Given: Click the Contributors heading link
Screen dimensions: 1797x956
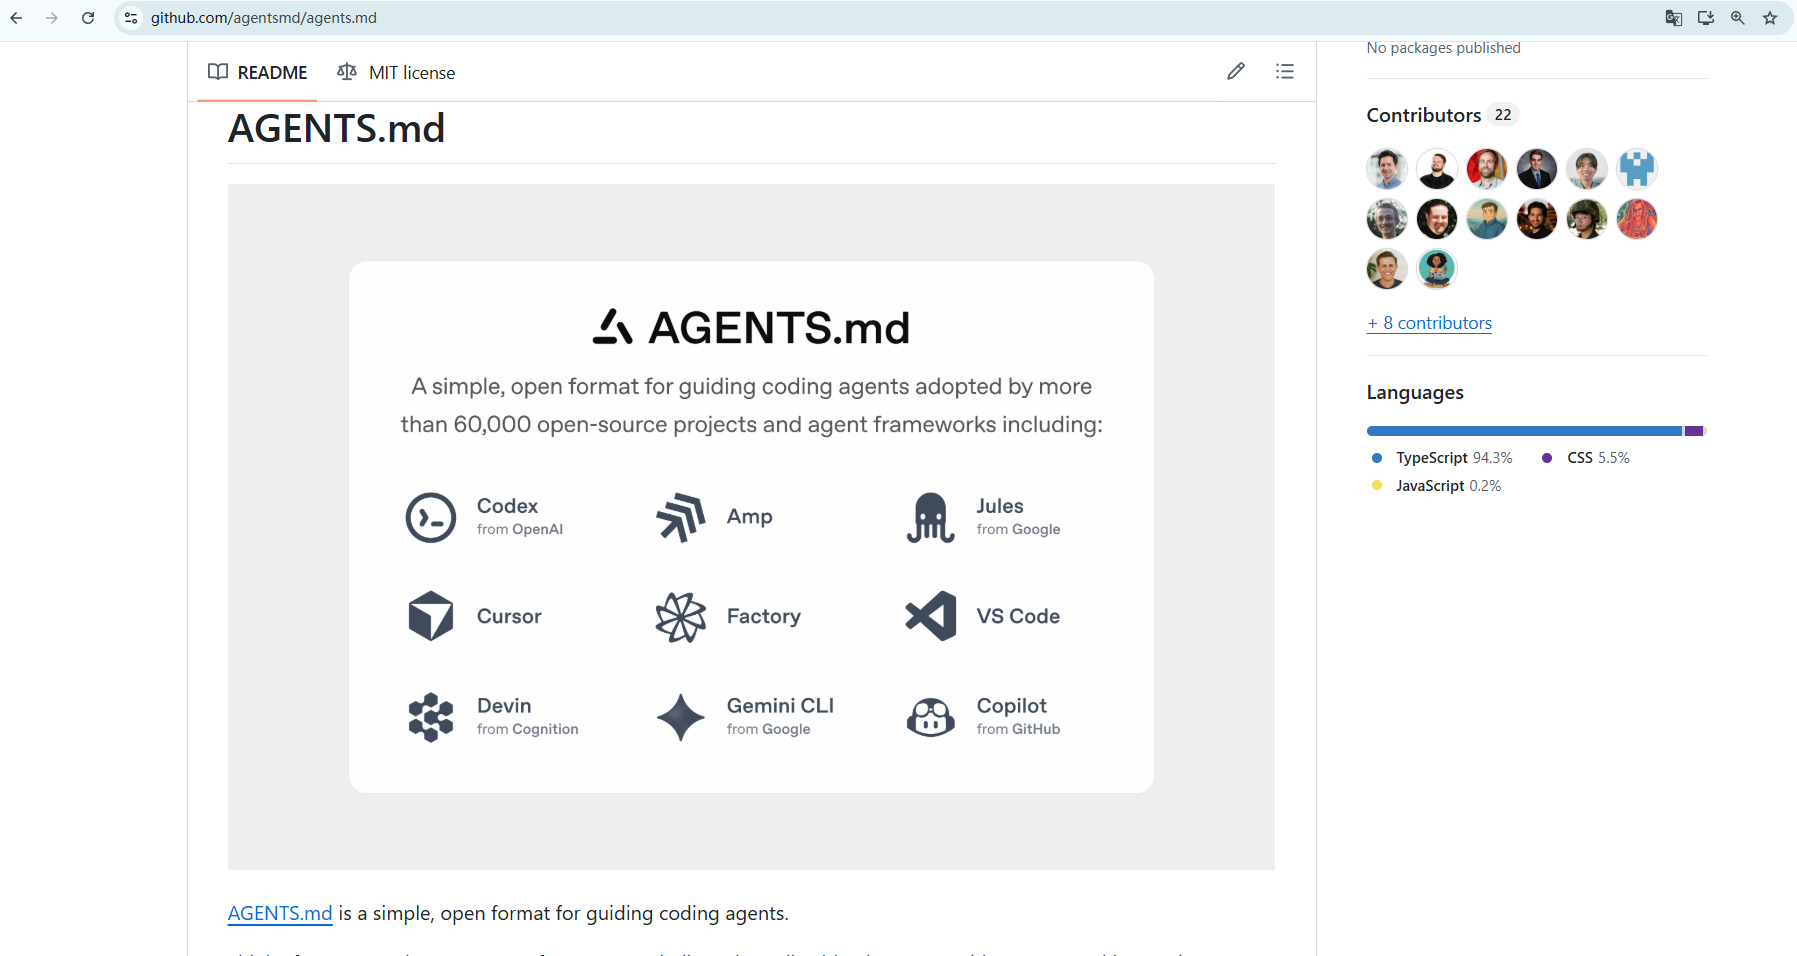Looking at the screenshot, I should pyautogui.click(x=1424, y=115).
